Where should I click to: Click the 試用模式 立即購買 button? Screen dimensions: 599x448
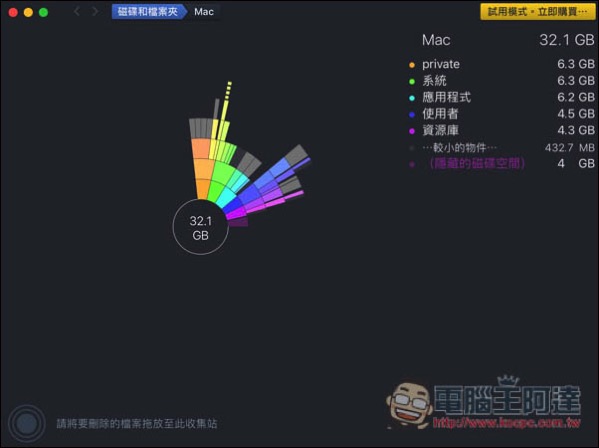click(x=537, y=12)
